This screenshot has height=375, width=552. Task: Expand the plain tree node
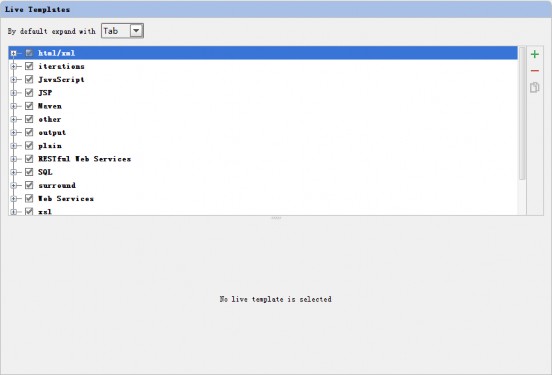pos(13,145)
